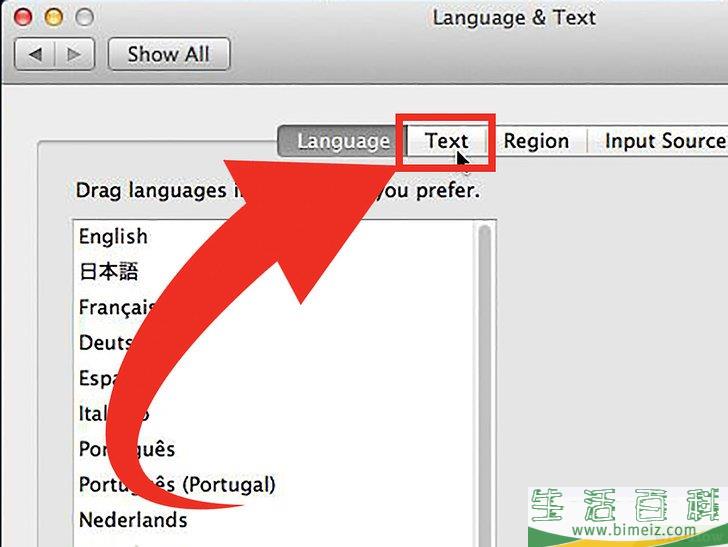This screenshot has width=728, height=547.
Task: Select English in the language list
Action: tap(274, 236)
